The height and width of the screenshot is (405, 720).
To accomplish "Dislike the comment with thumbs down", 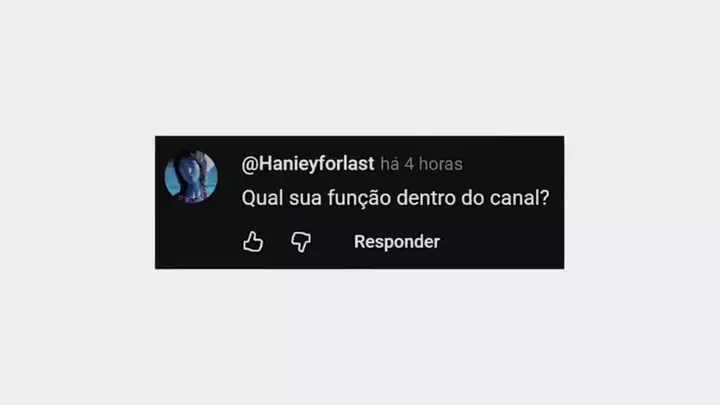I will (x=301, y=242).
